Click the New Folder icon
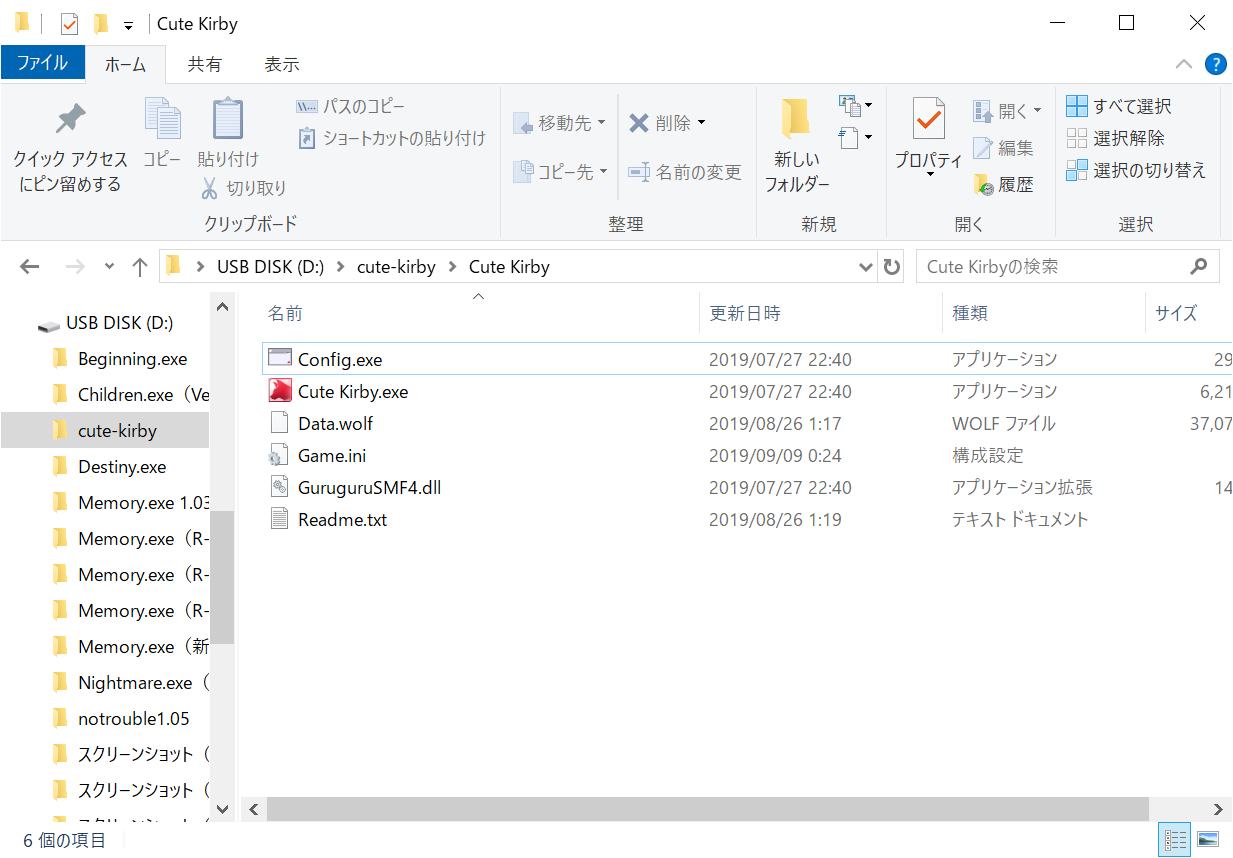 pos(796,120)
